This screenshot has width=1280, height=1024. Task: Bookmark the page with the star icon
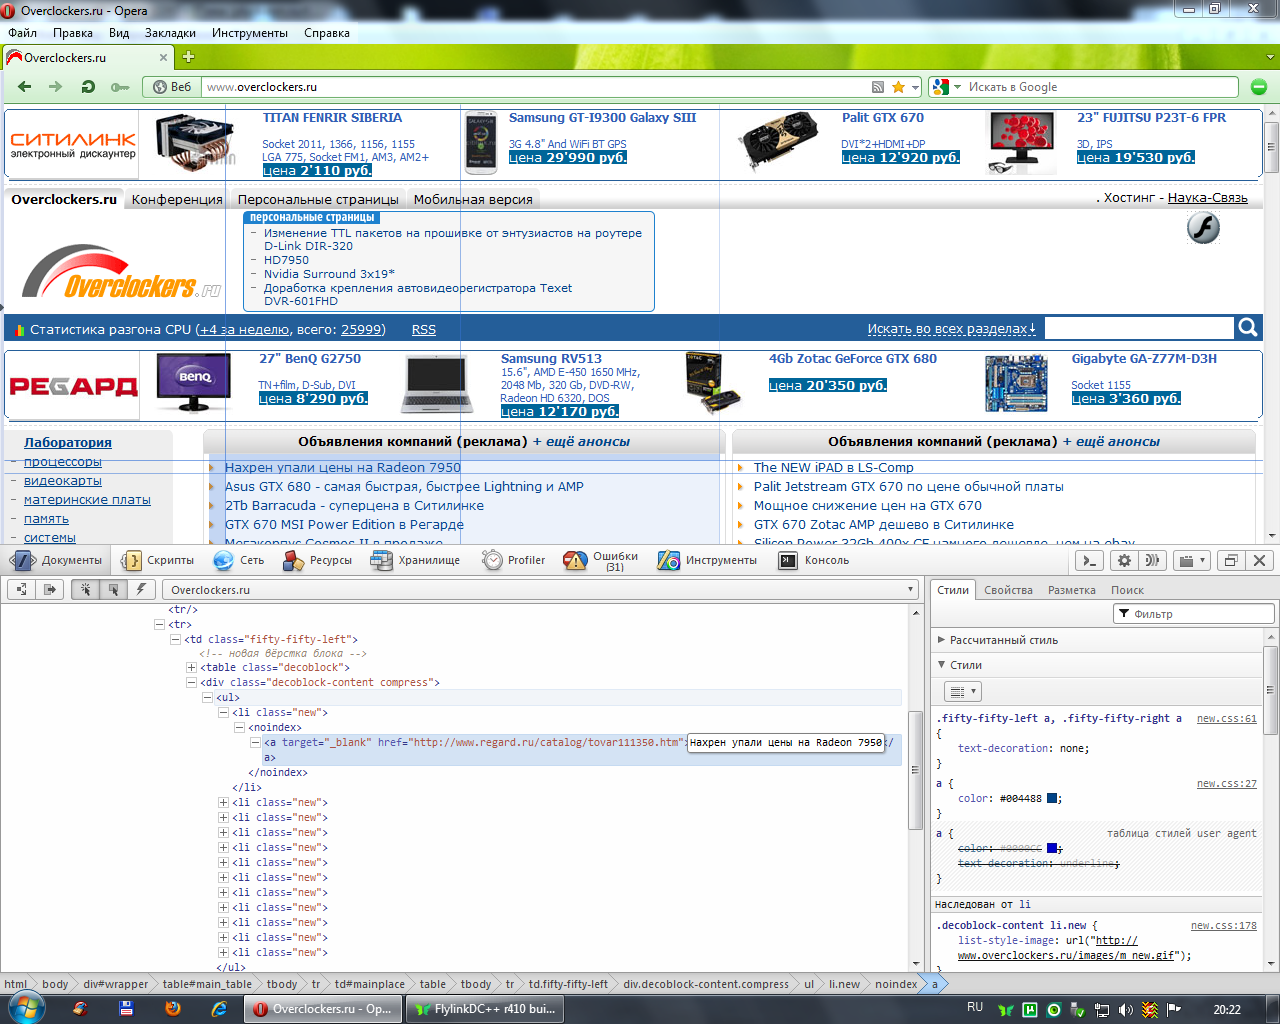click(898, 87)
